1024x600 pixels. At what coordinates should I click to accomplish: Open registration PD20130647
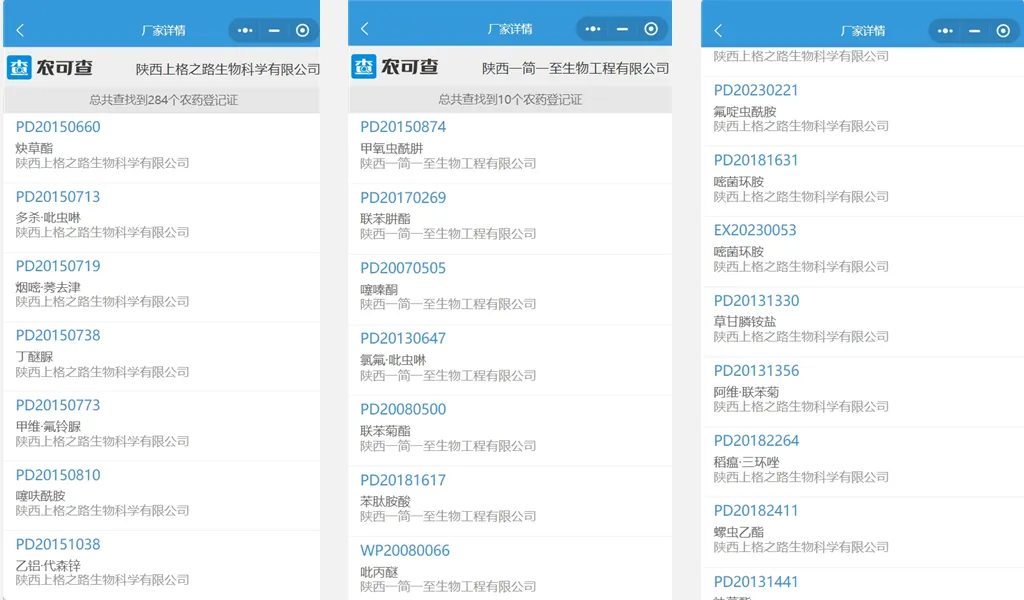(403, 338)
